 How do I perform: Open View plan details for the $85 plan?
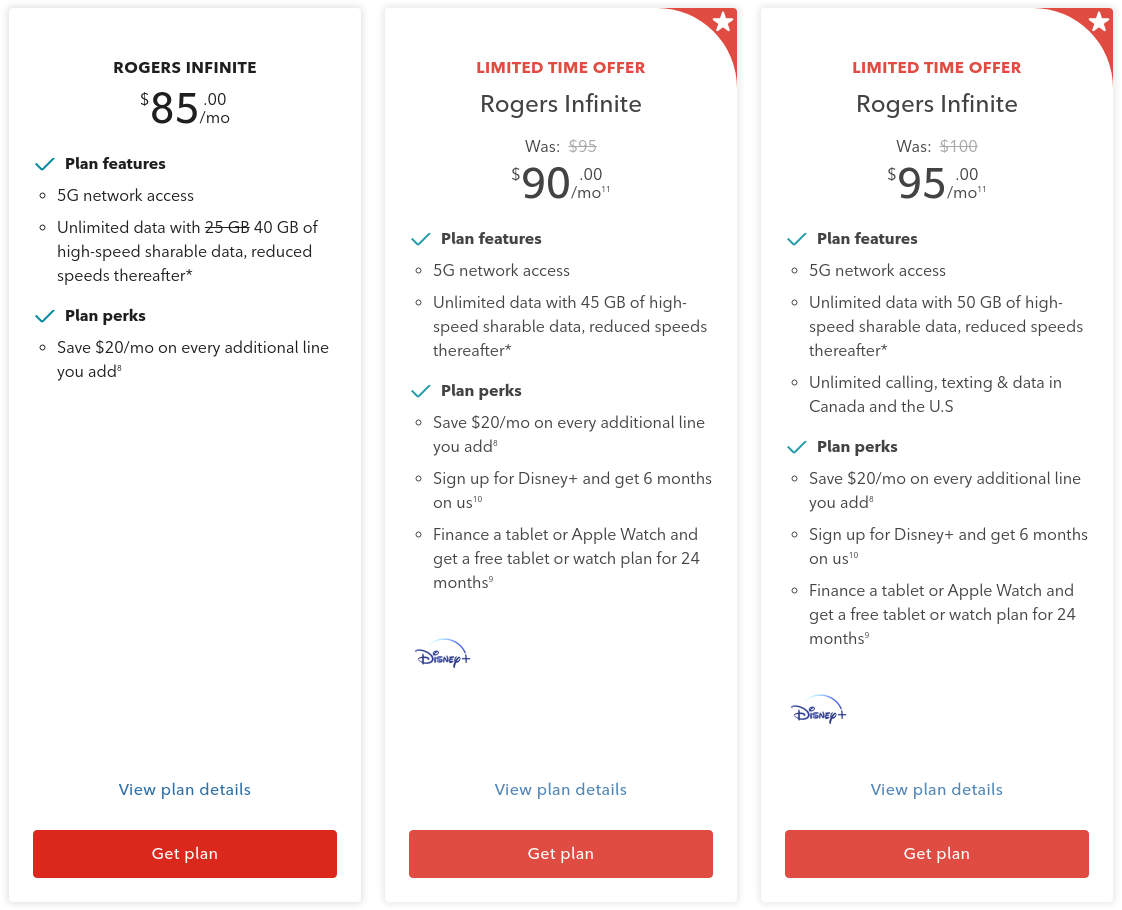pyautogui.click(x=185, y=790)
